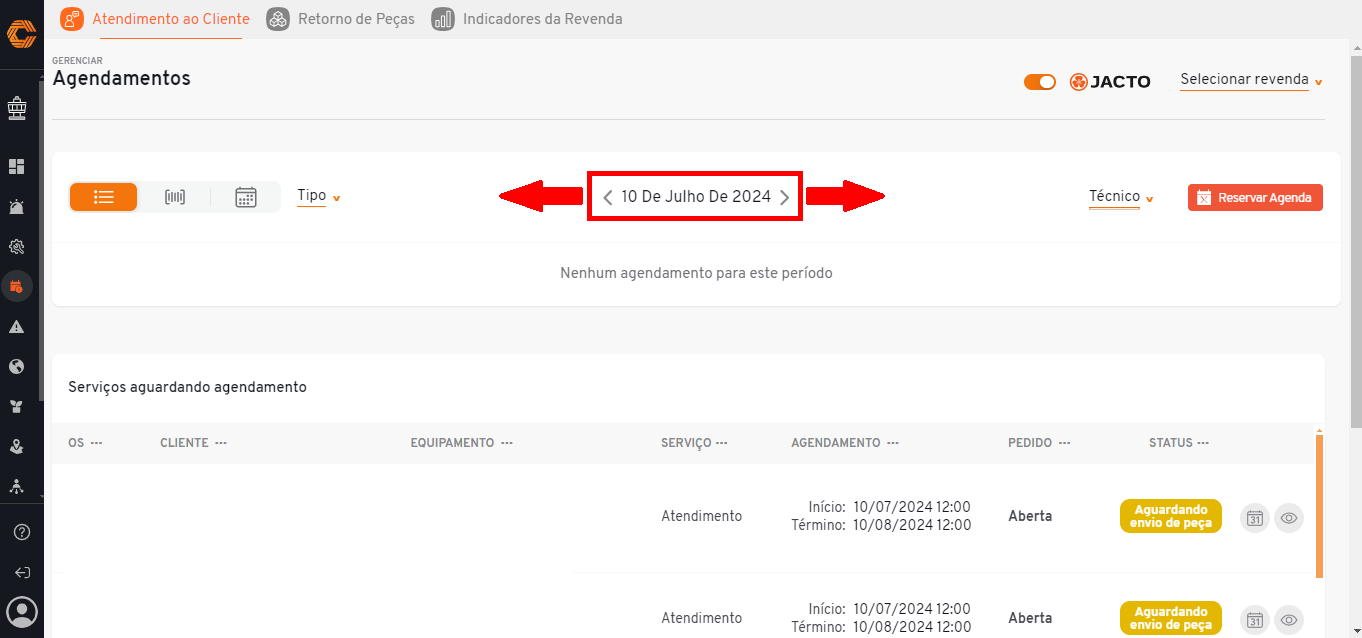Viewport: 1362px width, 638px height.
Task: Click Nenhum agendamento para este período text
Action: point(696,273)
